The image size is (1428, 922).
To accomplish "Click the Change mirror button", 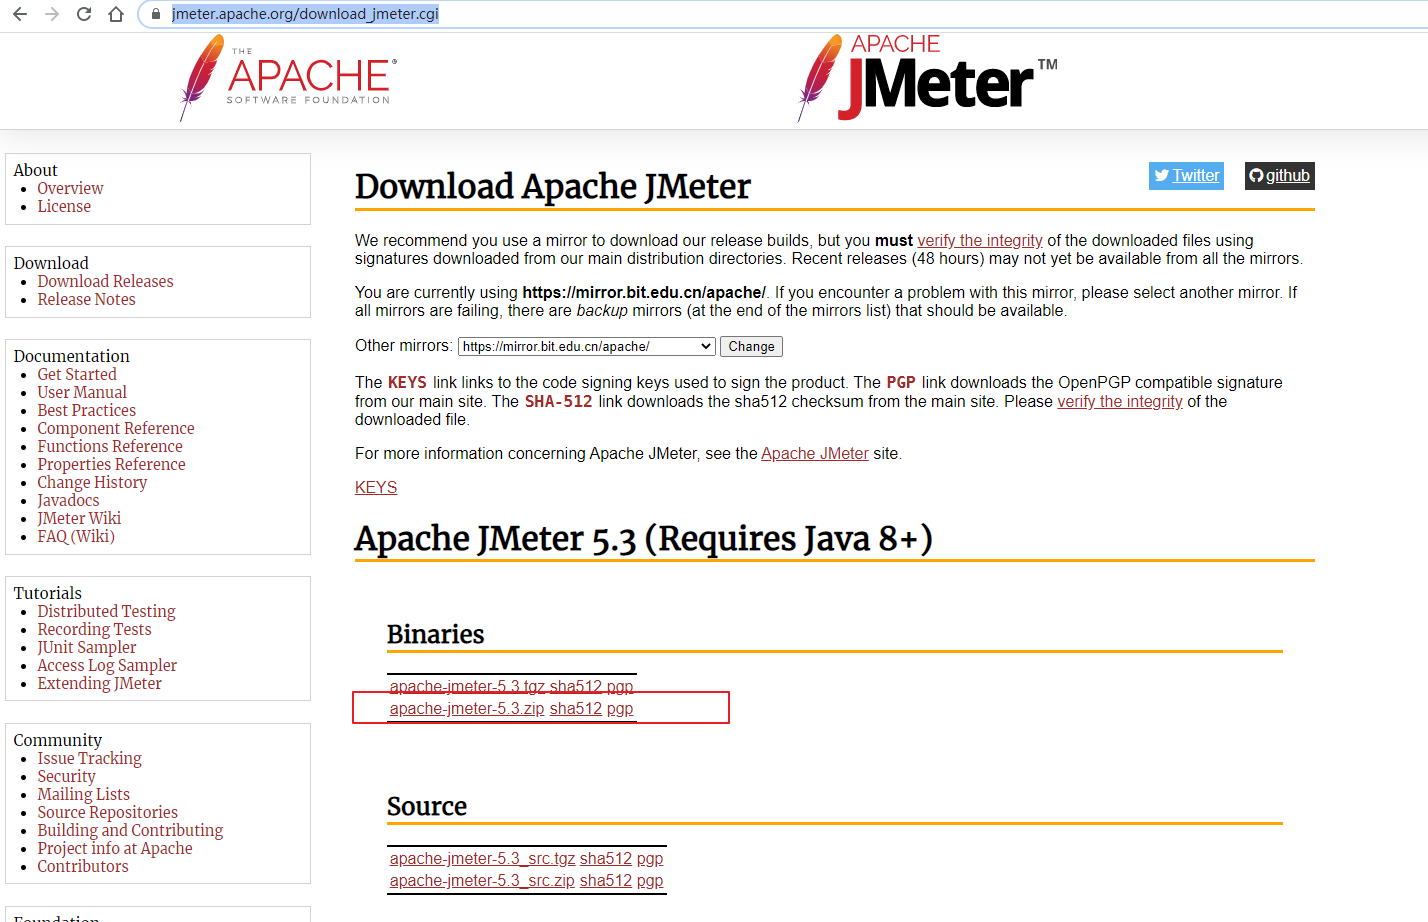I will pyautogui.click(x=751, y=346).
